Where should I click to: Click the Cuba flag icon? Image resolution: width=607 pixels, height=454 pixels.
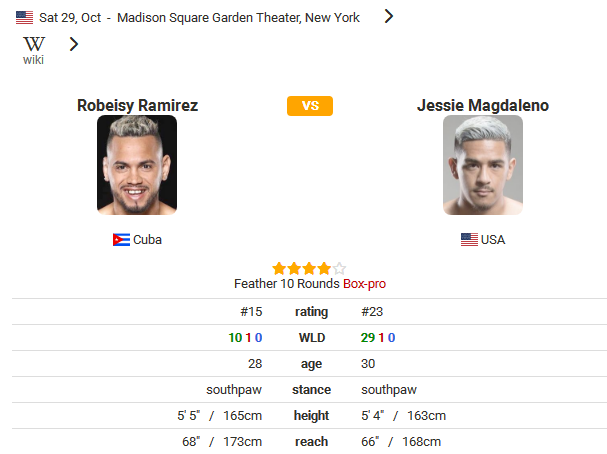pyautogui.click(x=121, y=240)
